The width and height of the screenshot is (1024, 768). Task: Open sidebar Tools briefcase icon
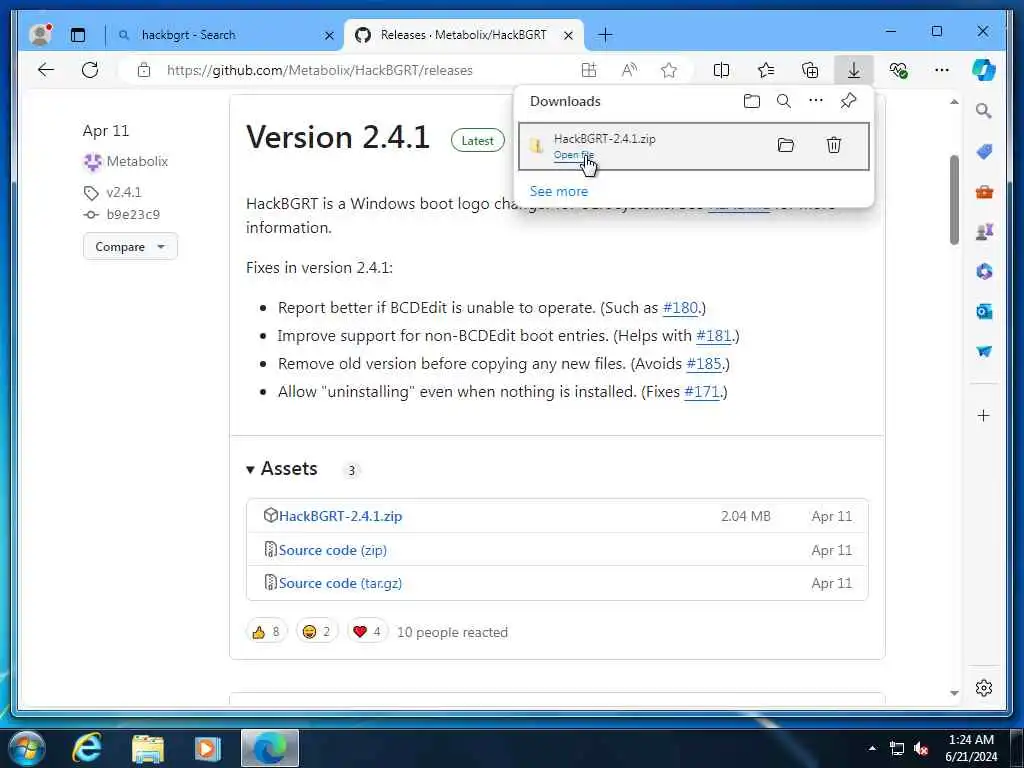984,192
